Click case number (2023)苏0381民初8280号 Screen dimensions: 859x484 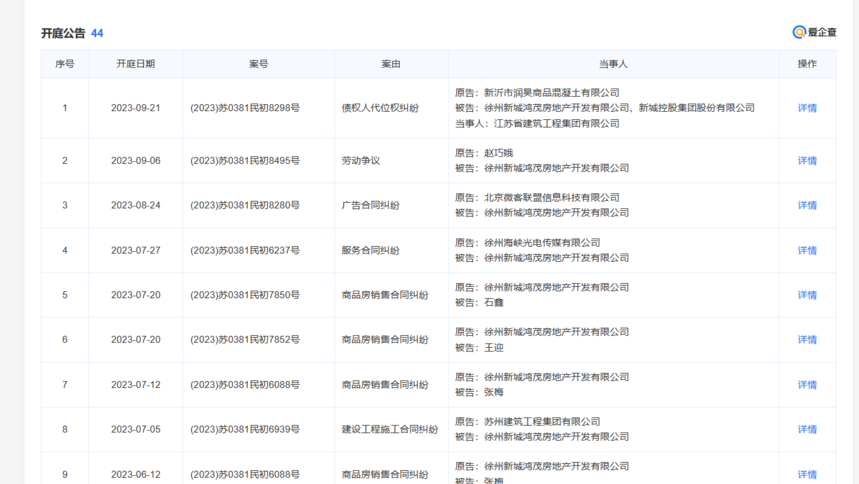pos(245,205)
